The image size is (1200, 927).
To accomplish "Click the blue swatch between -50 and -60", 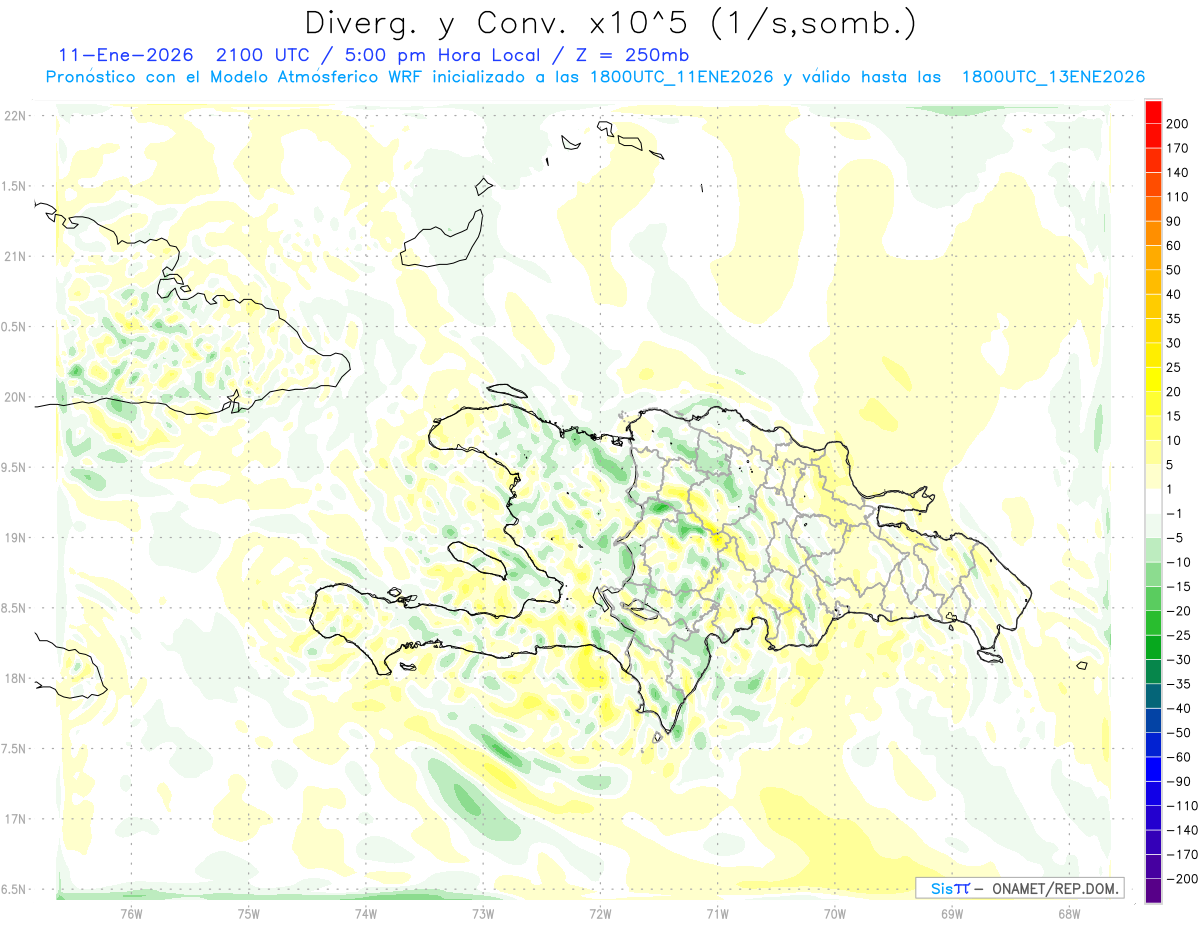I will (1153, 744).
